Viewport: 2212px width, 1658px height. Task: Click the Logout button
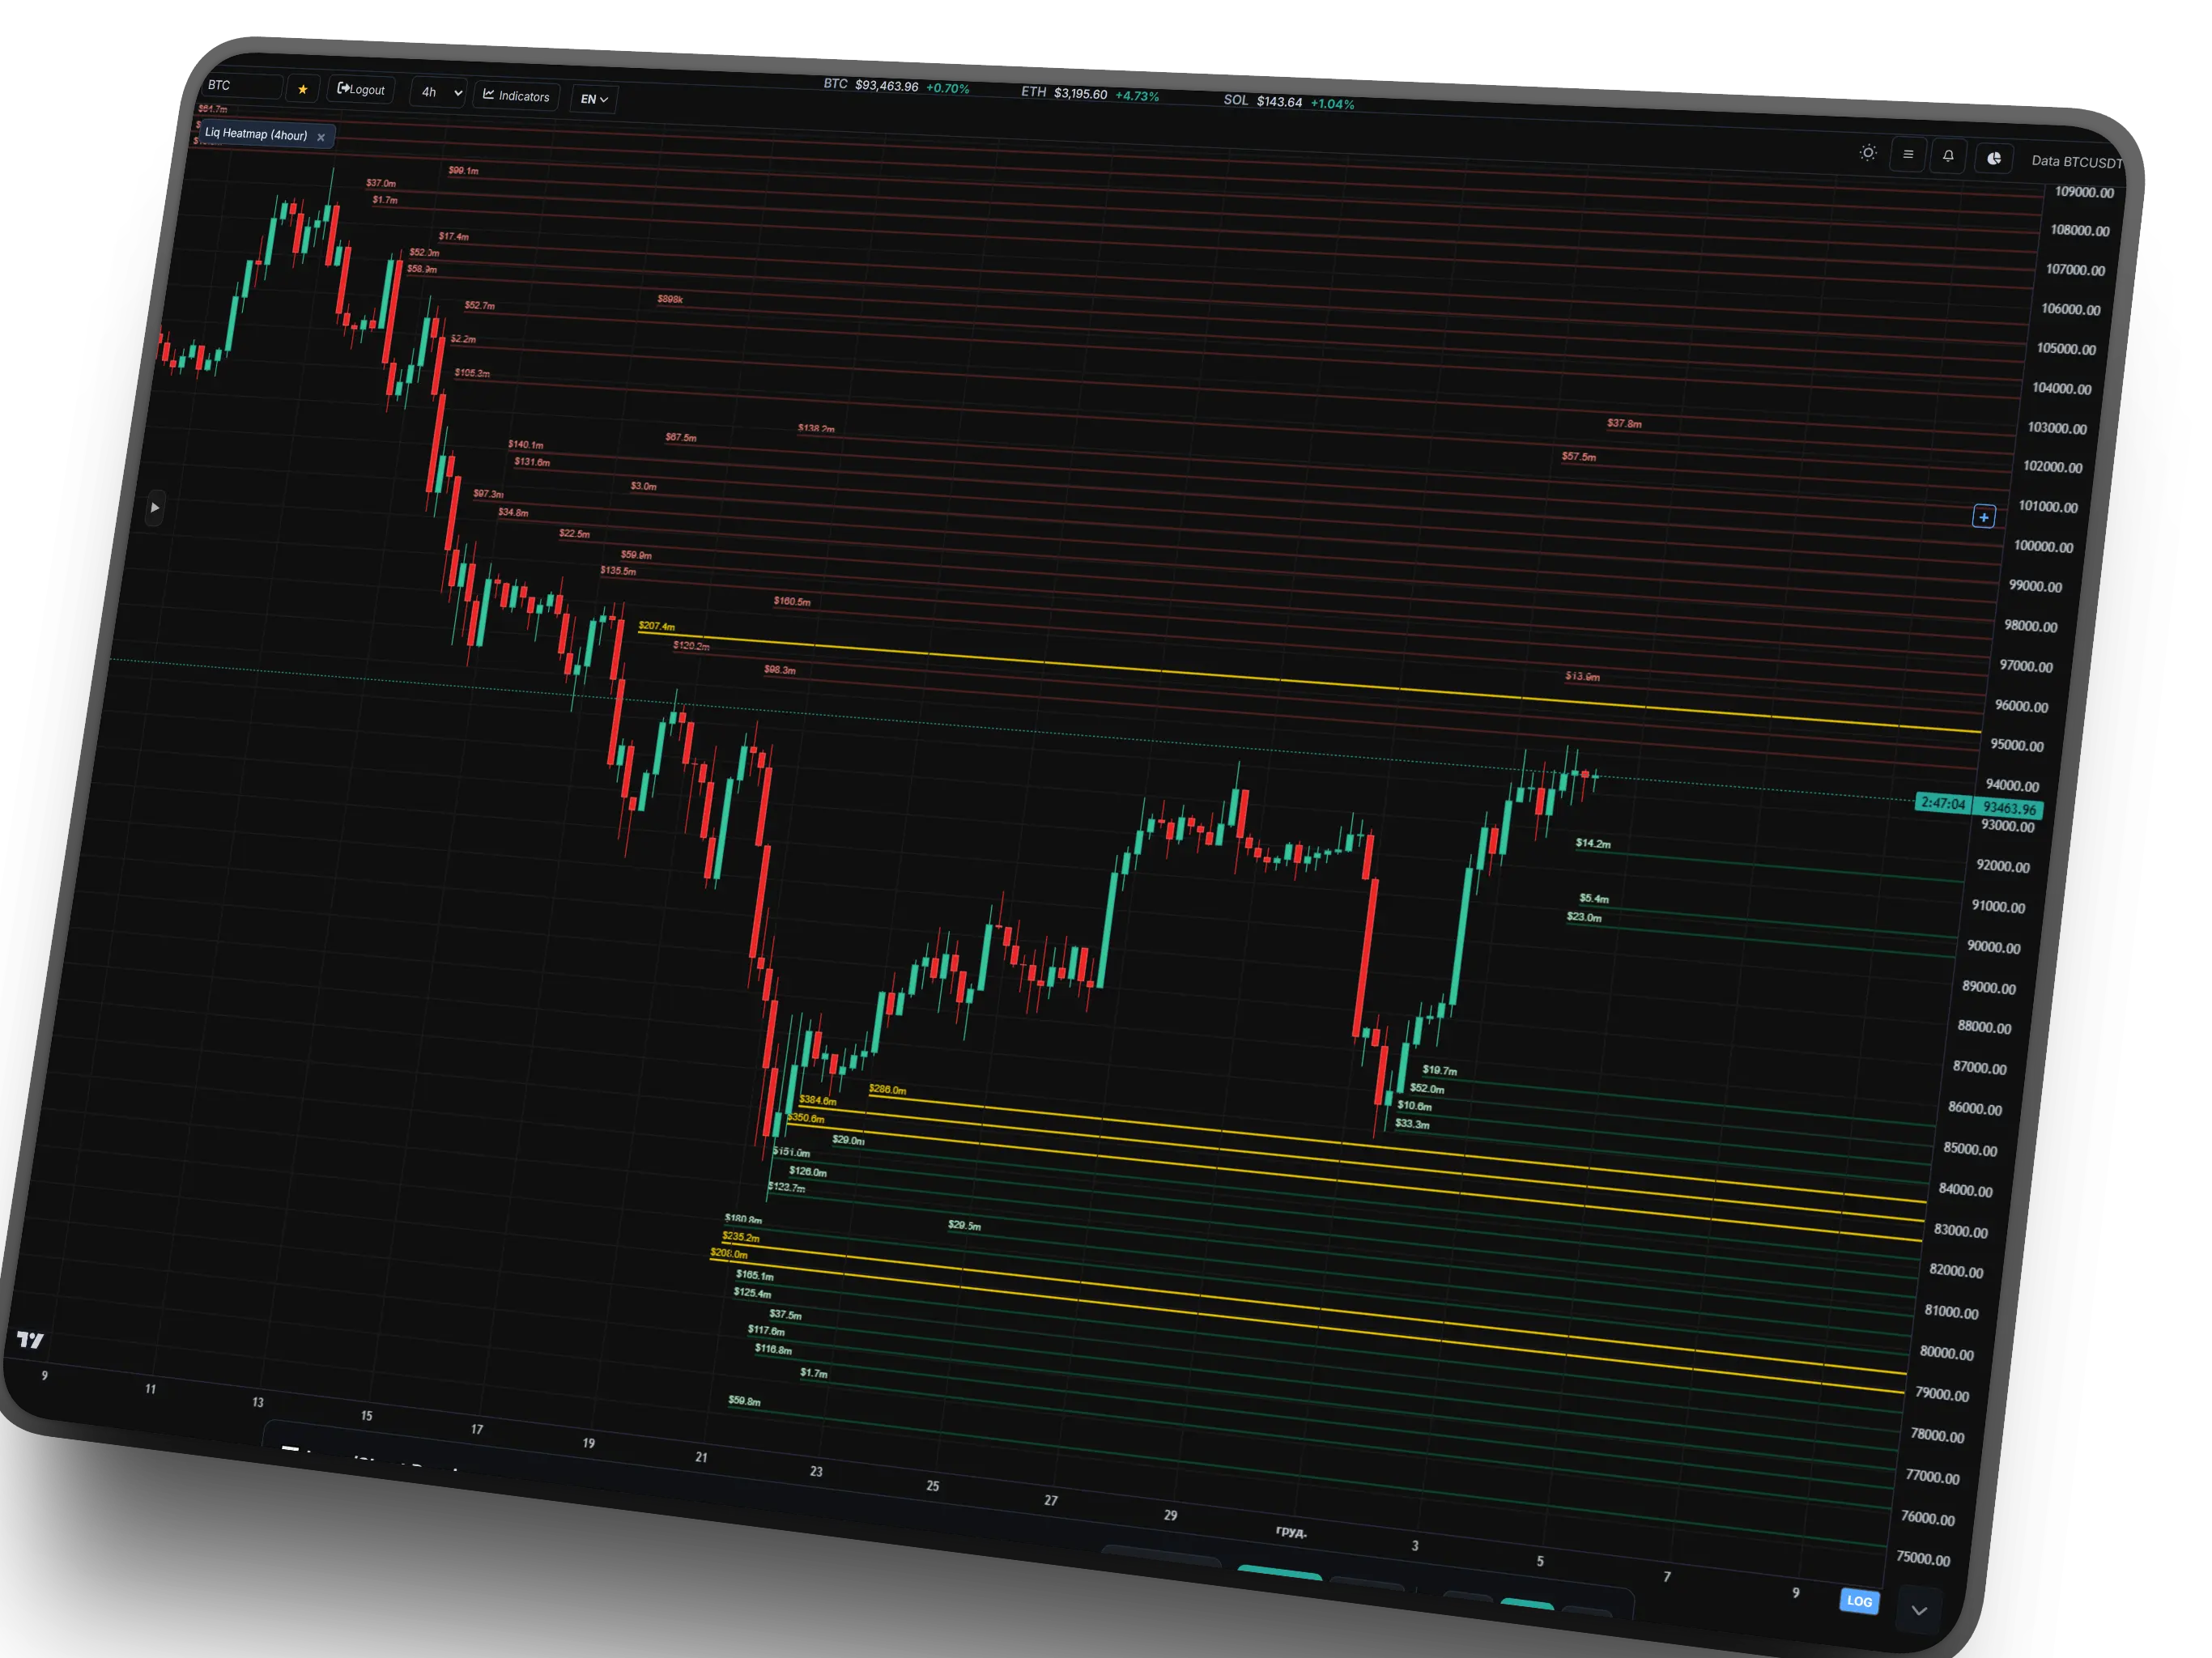click(361, 89)
